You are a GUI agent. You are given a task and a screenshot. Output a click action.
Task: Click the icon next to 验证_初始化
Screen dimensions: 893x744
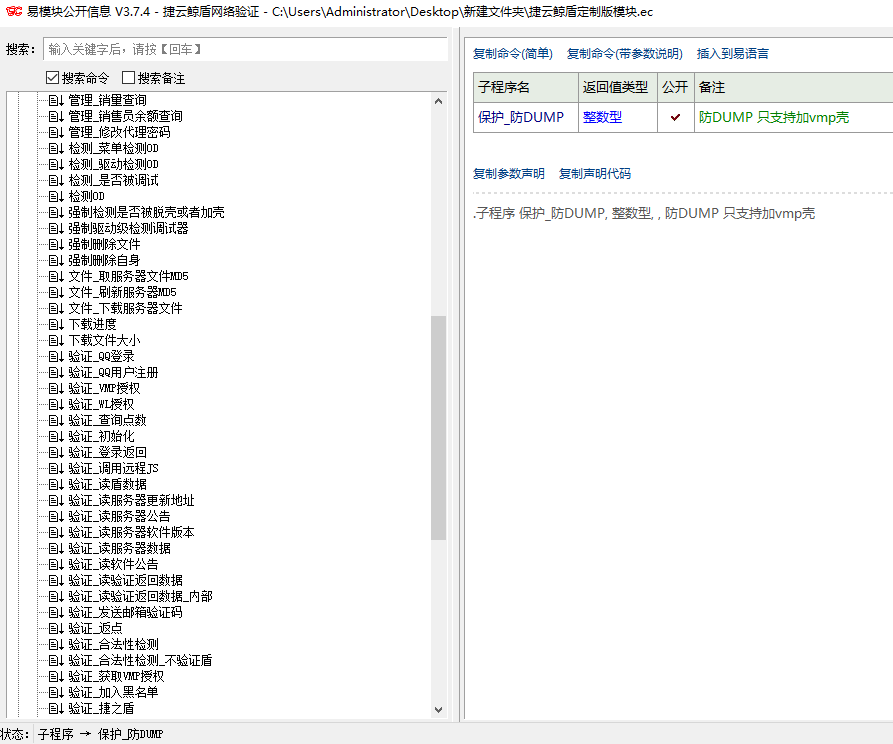[56, 436]
